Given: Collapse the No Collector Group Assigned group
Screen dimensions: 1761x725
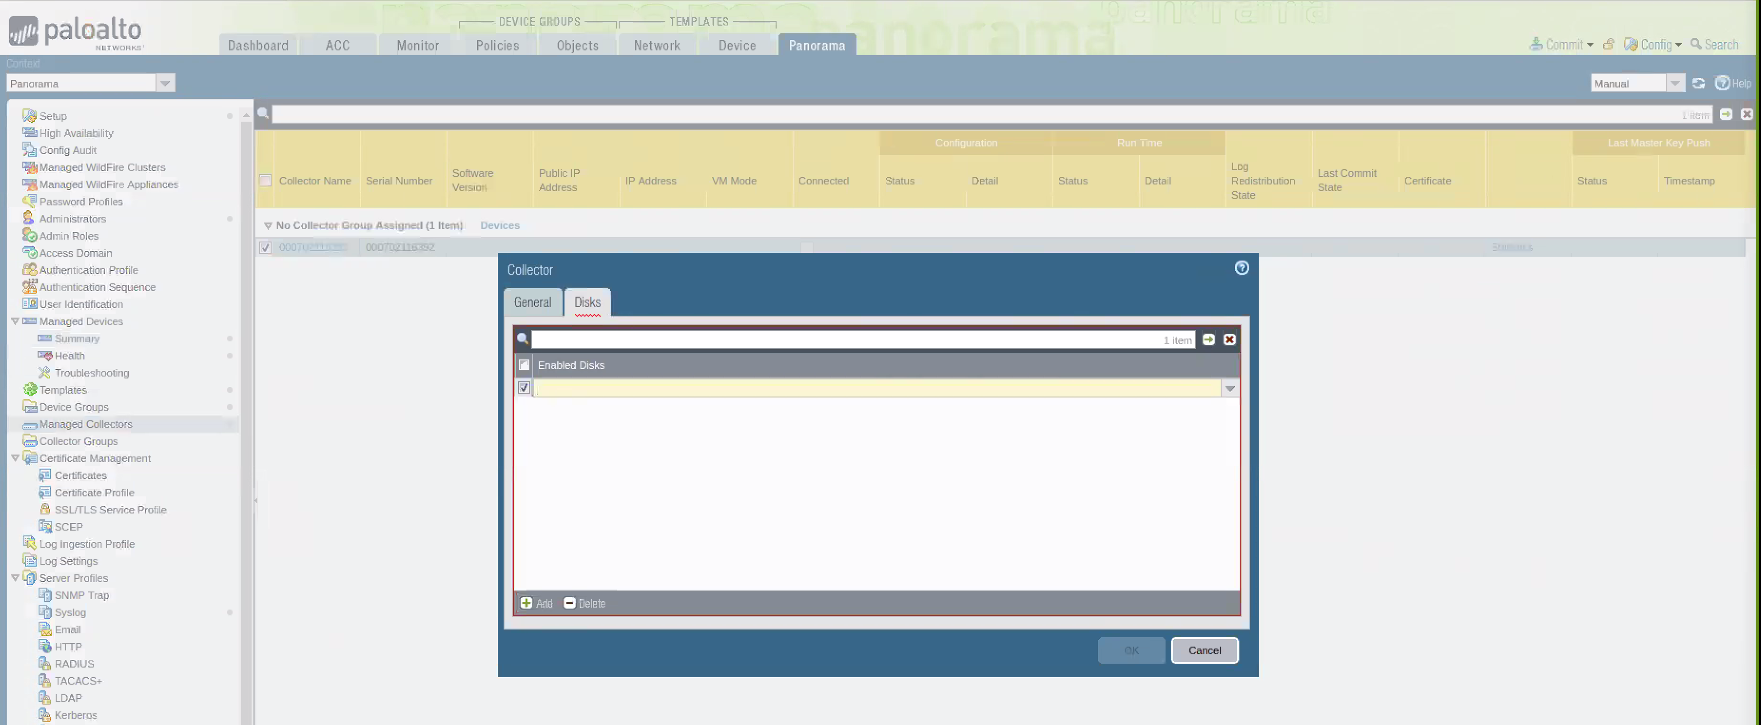Looking at the screenshot, I should [268, 225].
